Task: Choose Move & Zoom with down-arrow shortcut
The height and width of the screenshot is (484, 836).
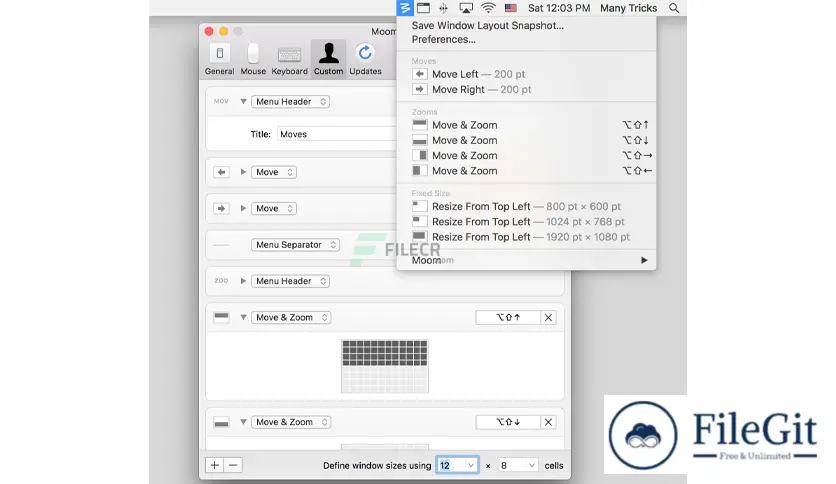Action: click(526, 140)
